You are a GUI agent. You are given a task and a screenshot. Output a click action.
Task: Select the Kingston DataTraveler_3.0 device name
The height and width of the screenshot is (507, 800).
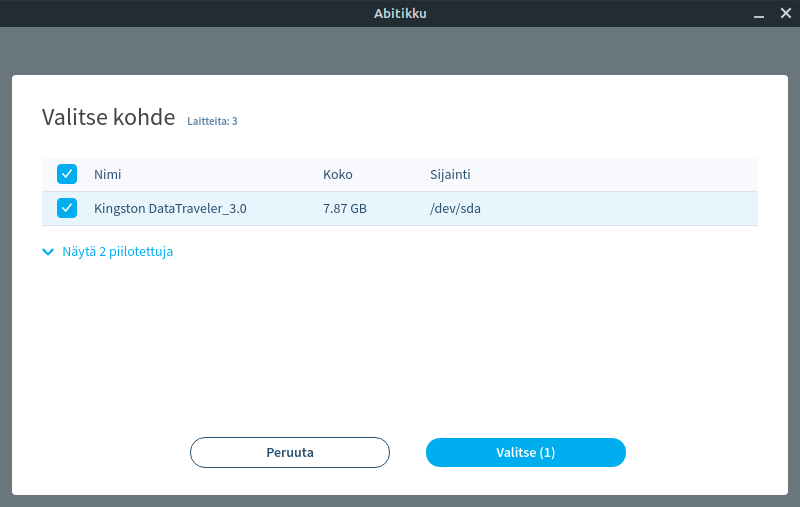(170, 209)
